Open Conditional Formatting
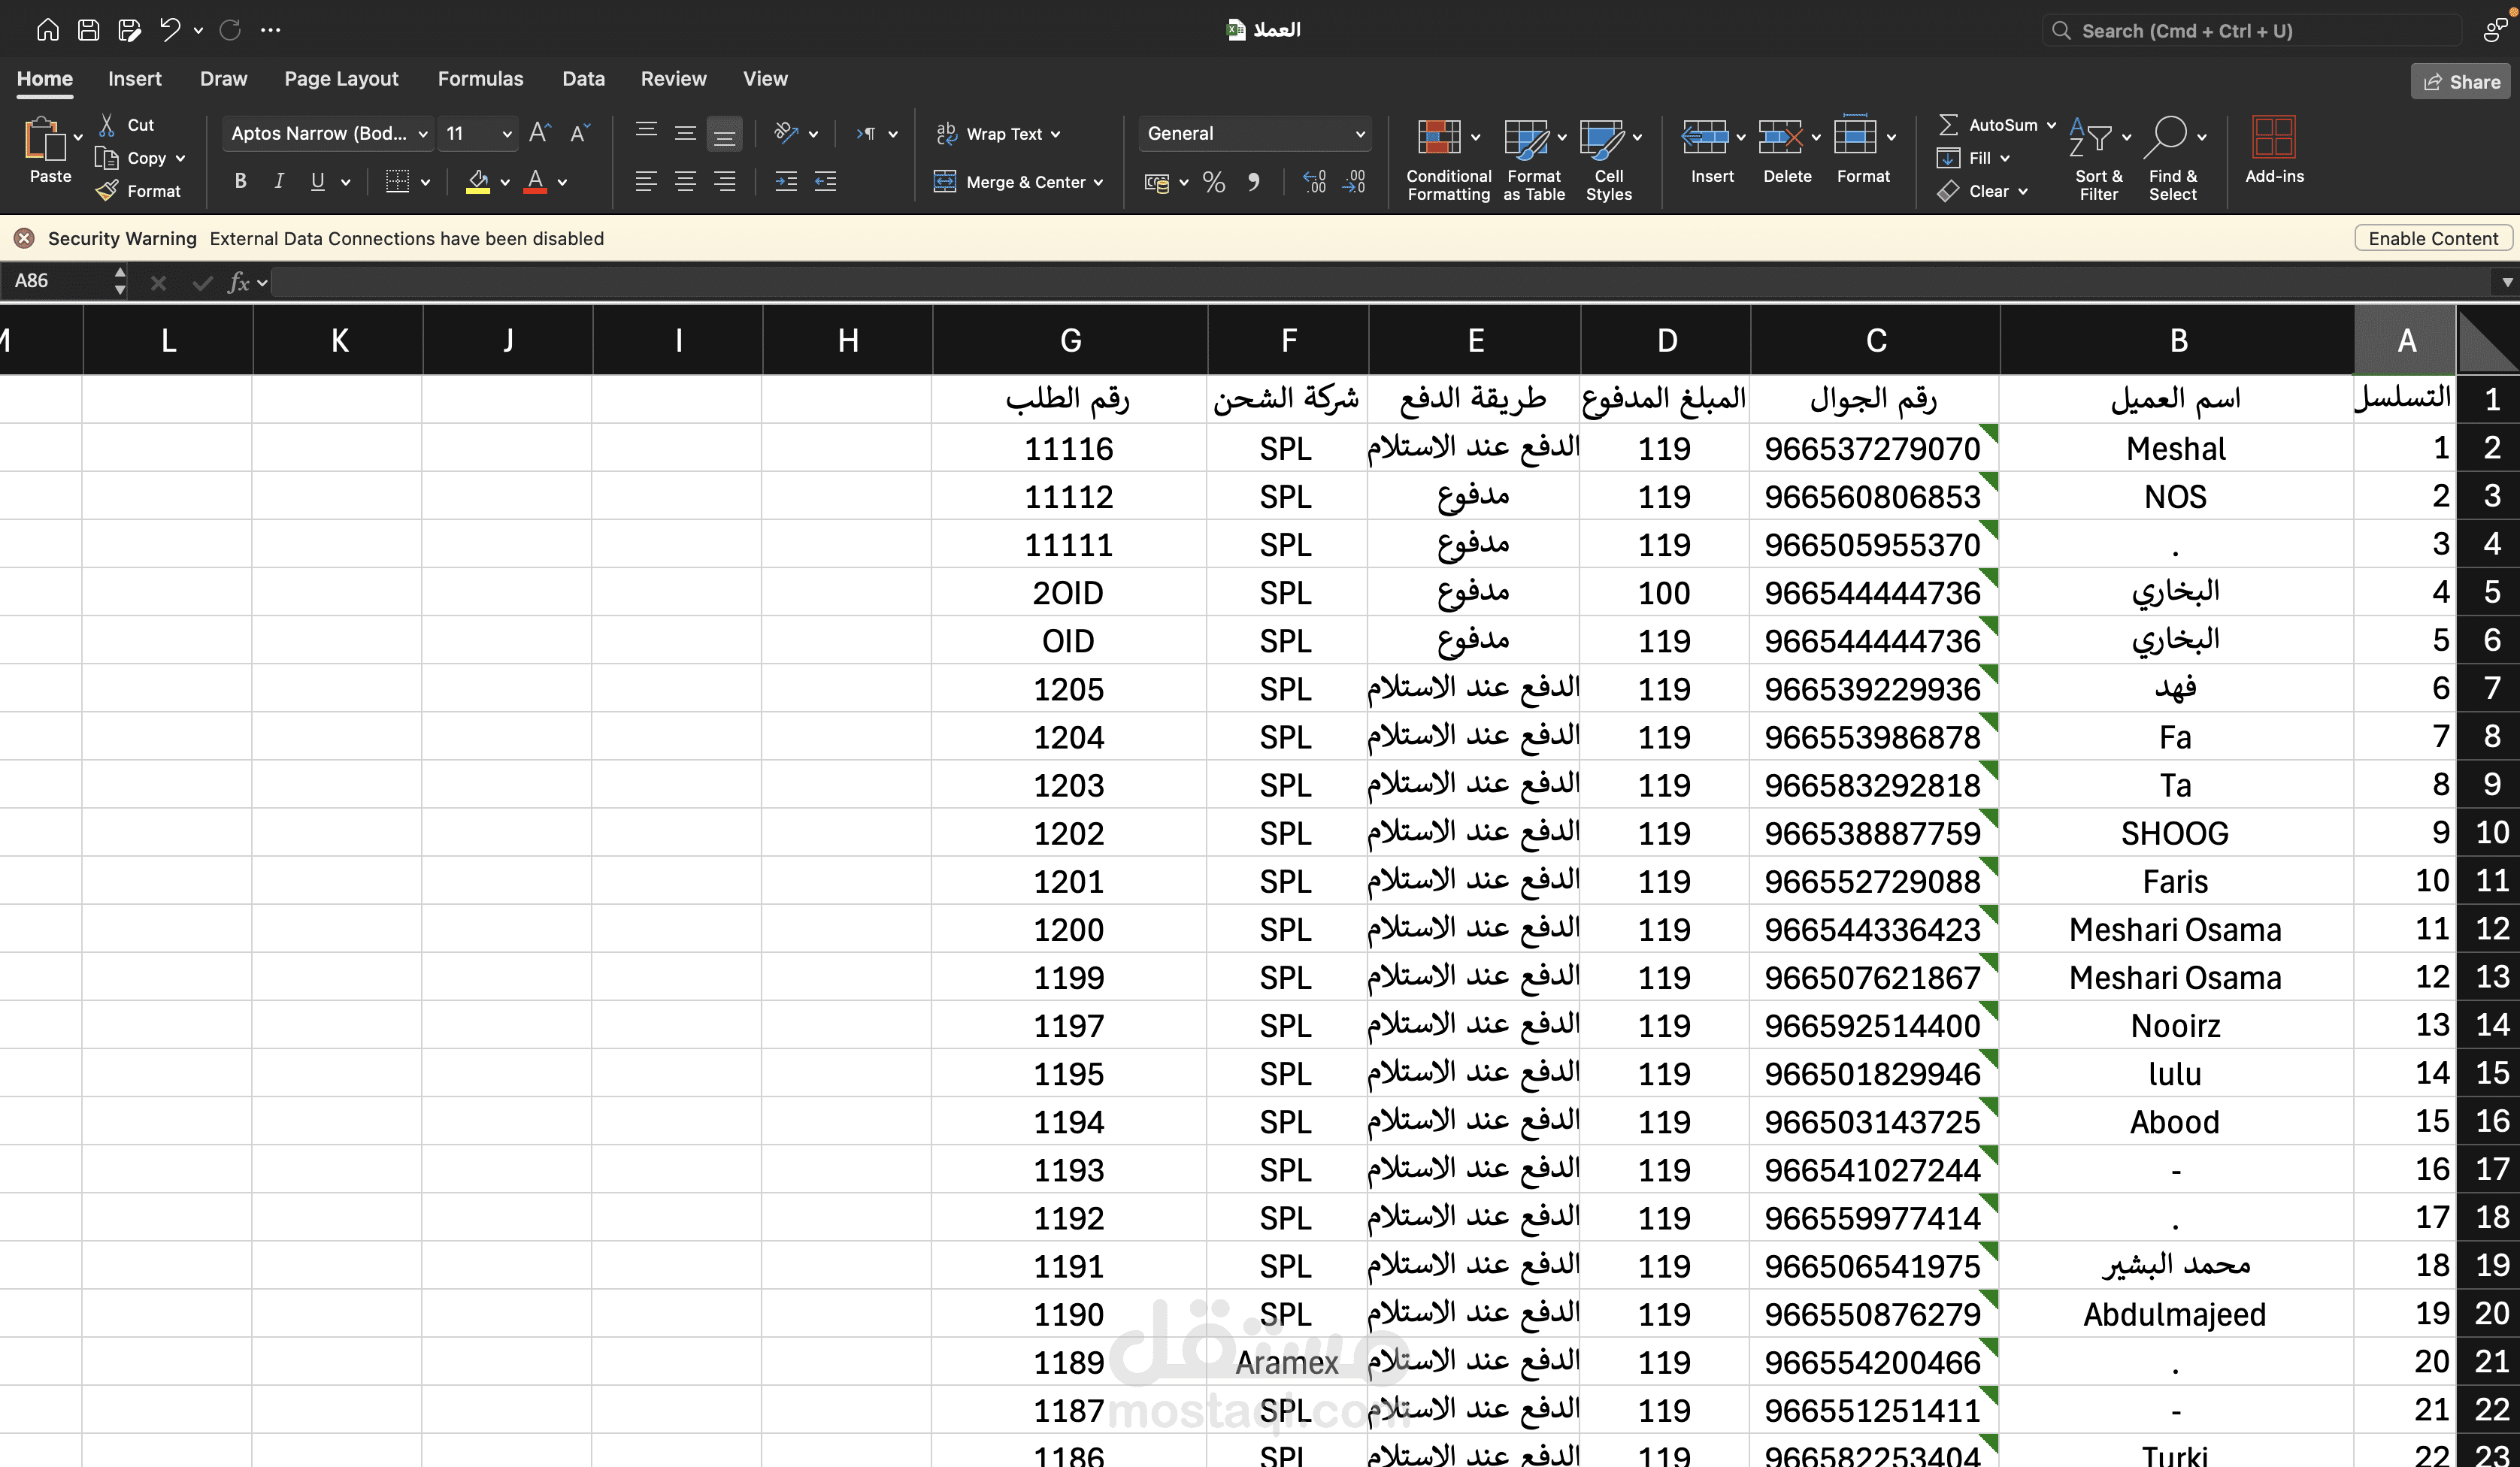 (1448, 159)
